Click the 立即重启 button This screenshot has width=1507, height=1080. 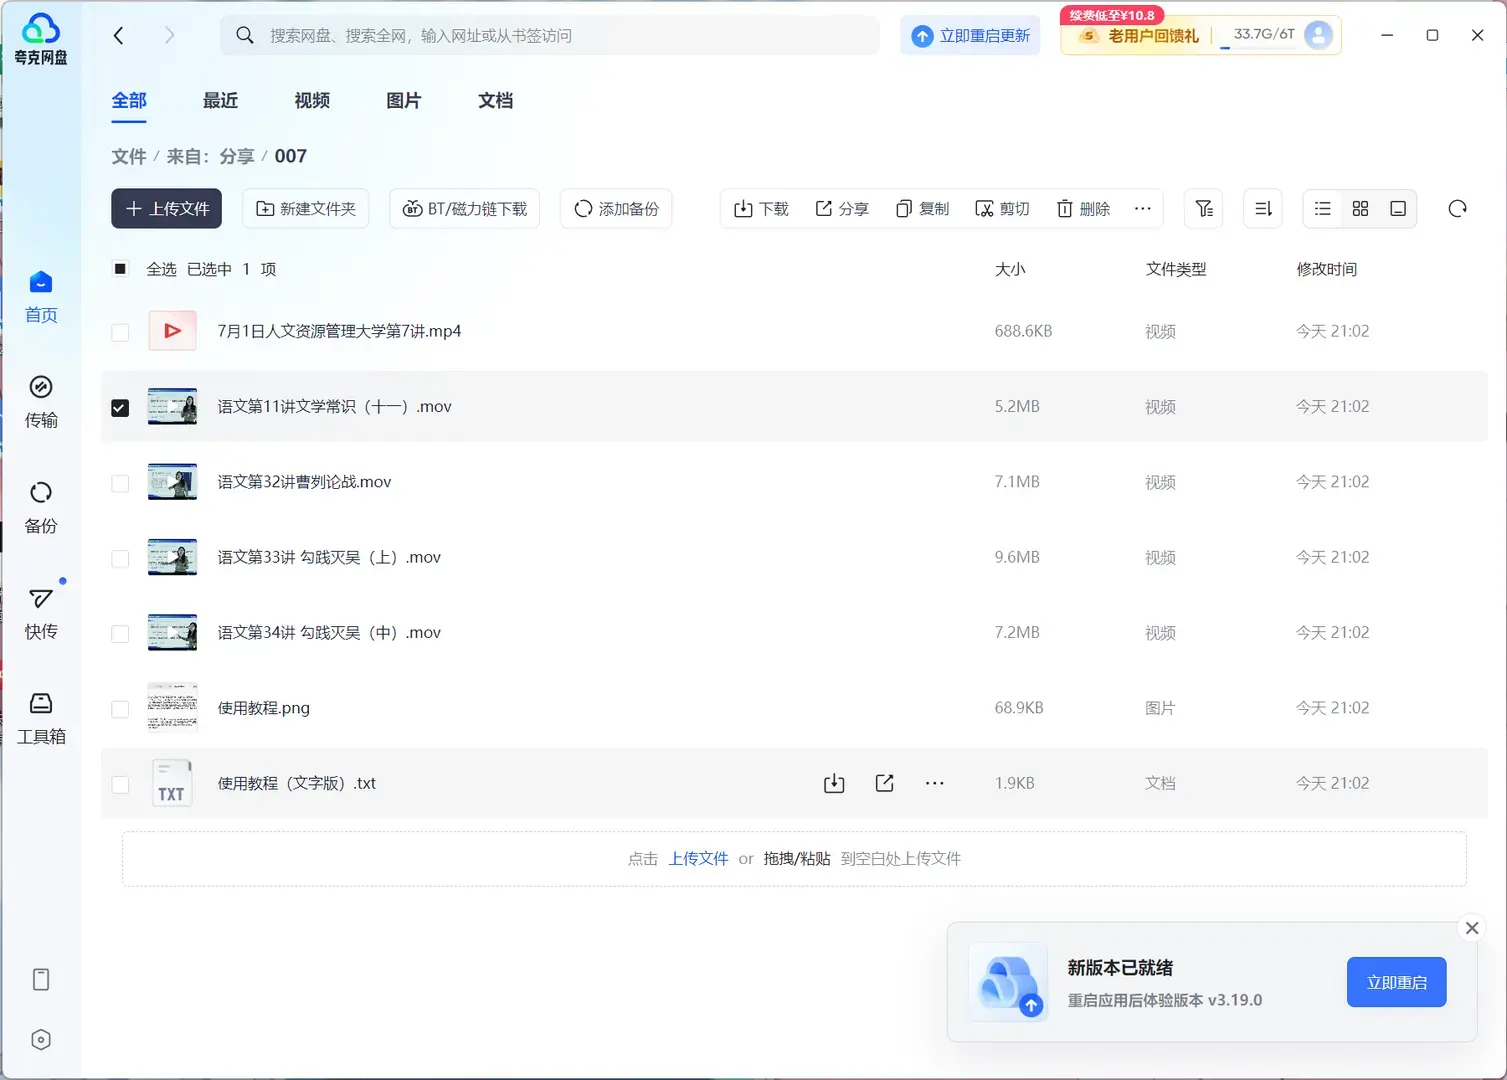coord(1396,982)
